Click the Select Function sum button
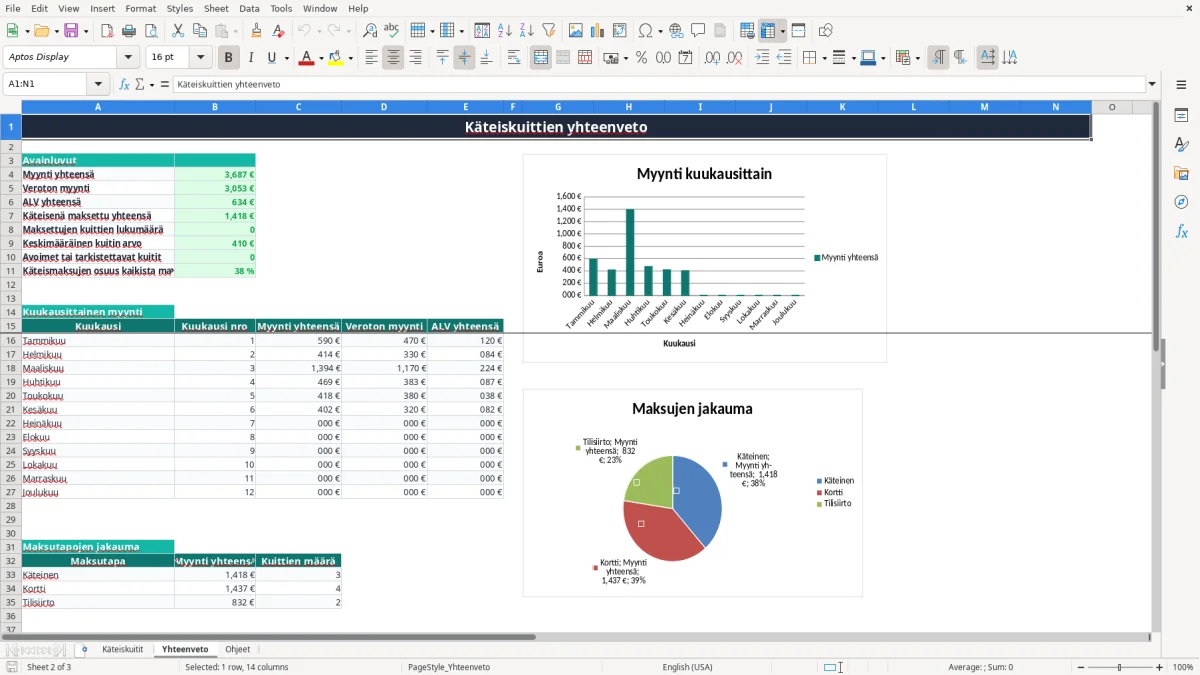This screenshot has width=1200, height=675. 140,84
